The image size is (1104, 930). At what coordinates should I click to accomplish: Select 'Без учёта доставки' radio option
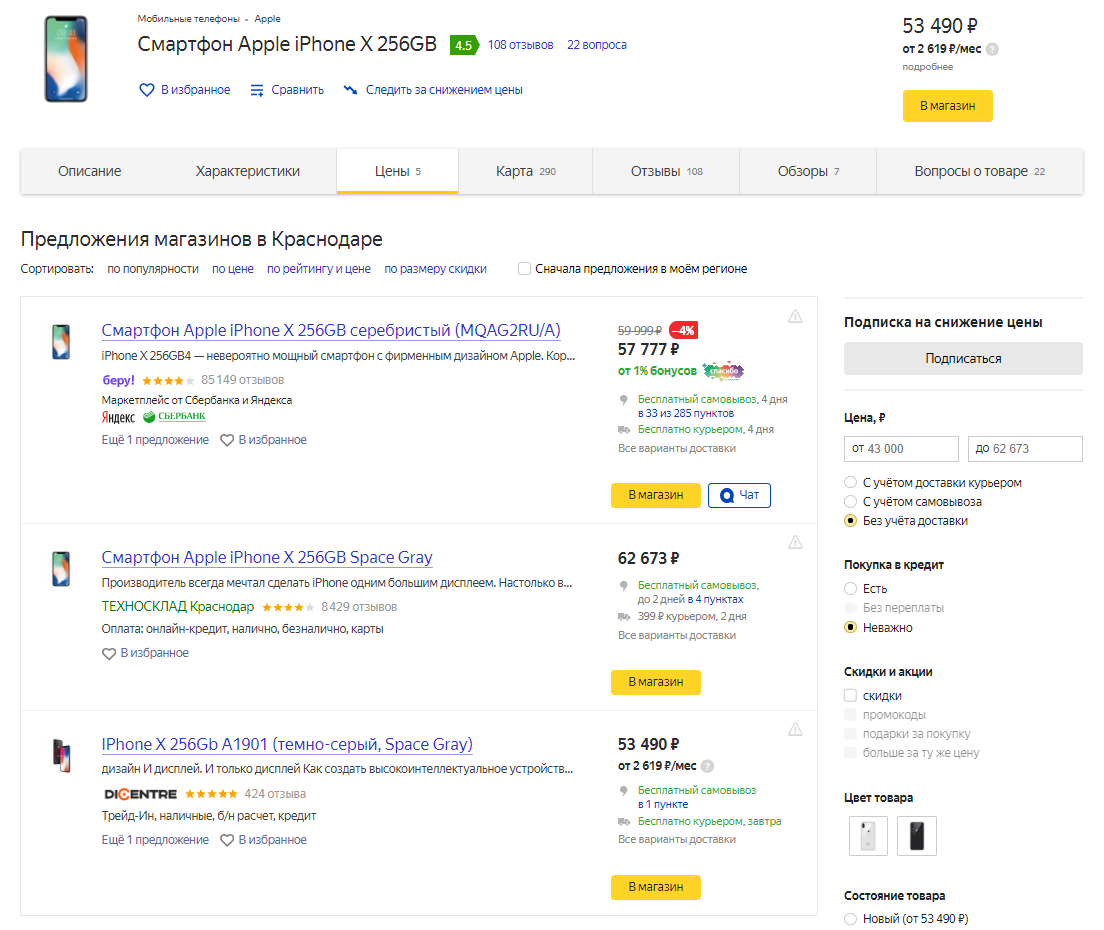point(851,520)
